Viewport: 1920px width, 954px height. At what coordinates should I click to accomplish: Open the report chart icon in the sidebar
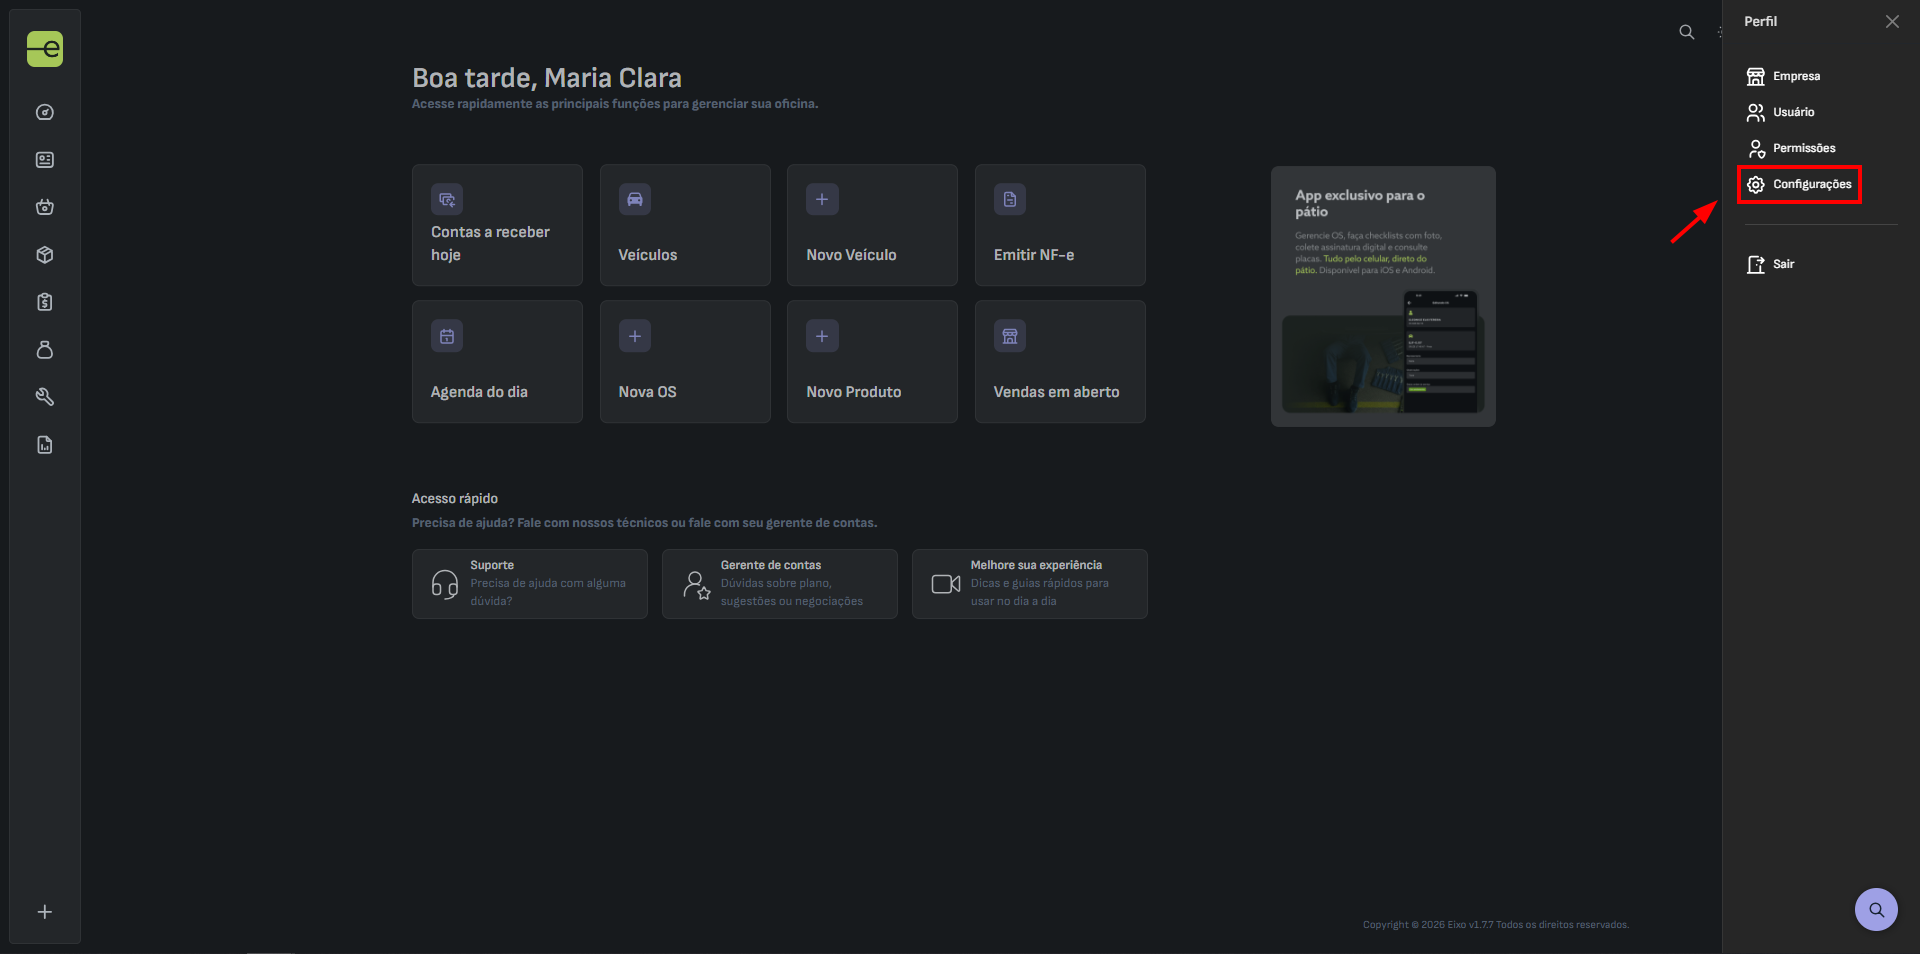pos(45,445)
